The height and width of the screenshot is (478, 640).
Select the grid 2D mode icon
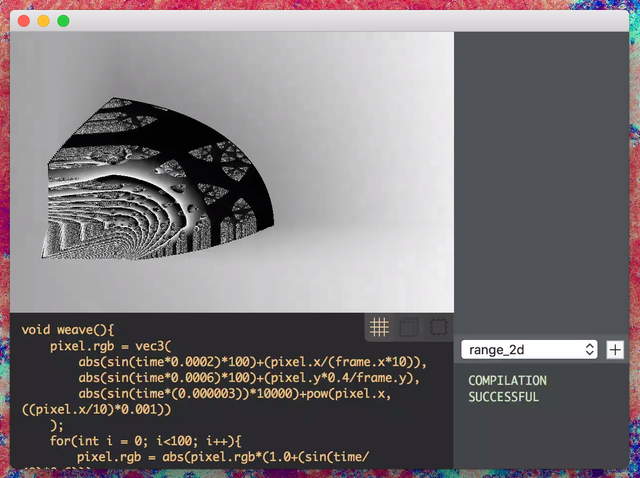coord(379,327)
